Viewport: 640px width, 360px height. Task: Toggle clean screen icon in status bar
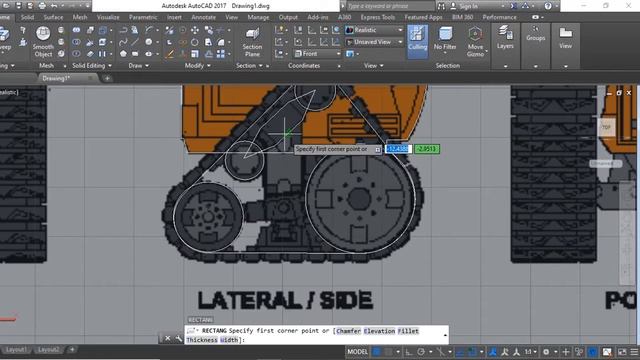622,351
